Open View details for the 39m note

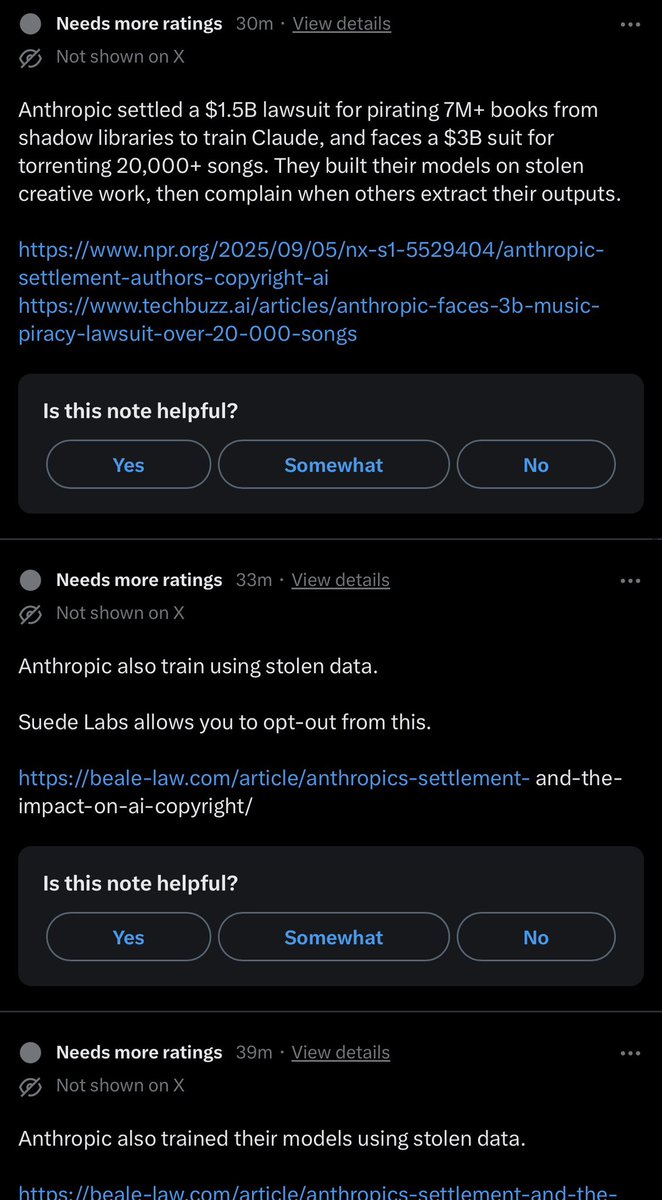(x=341, y=1052)
